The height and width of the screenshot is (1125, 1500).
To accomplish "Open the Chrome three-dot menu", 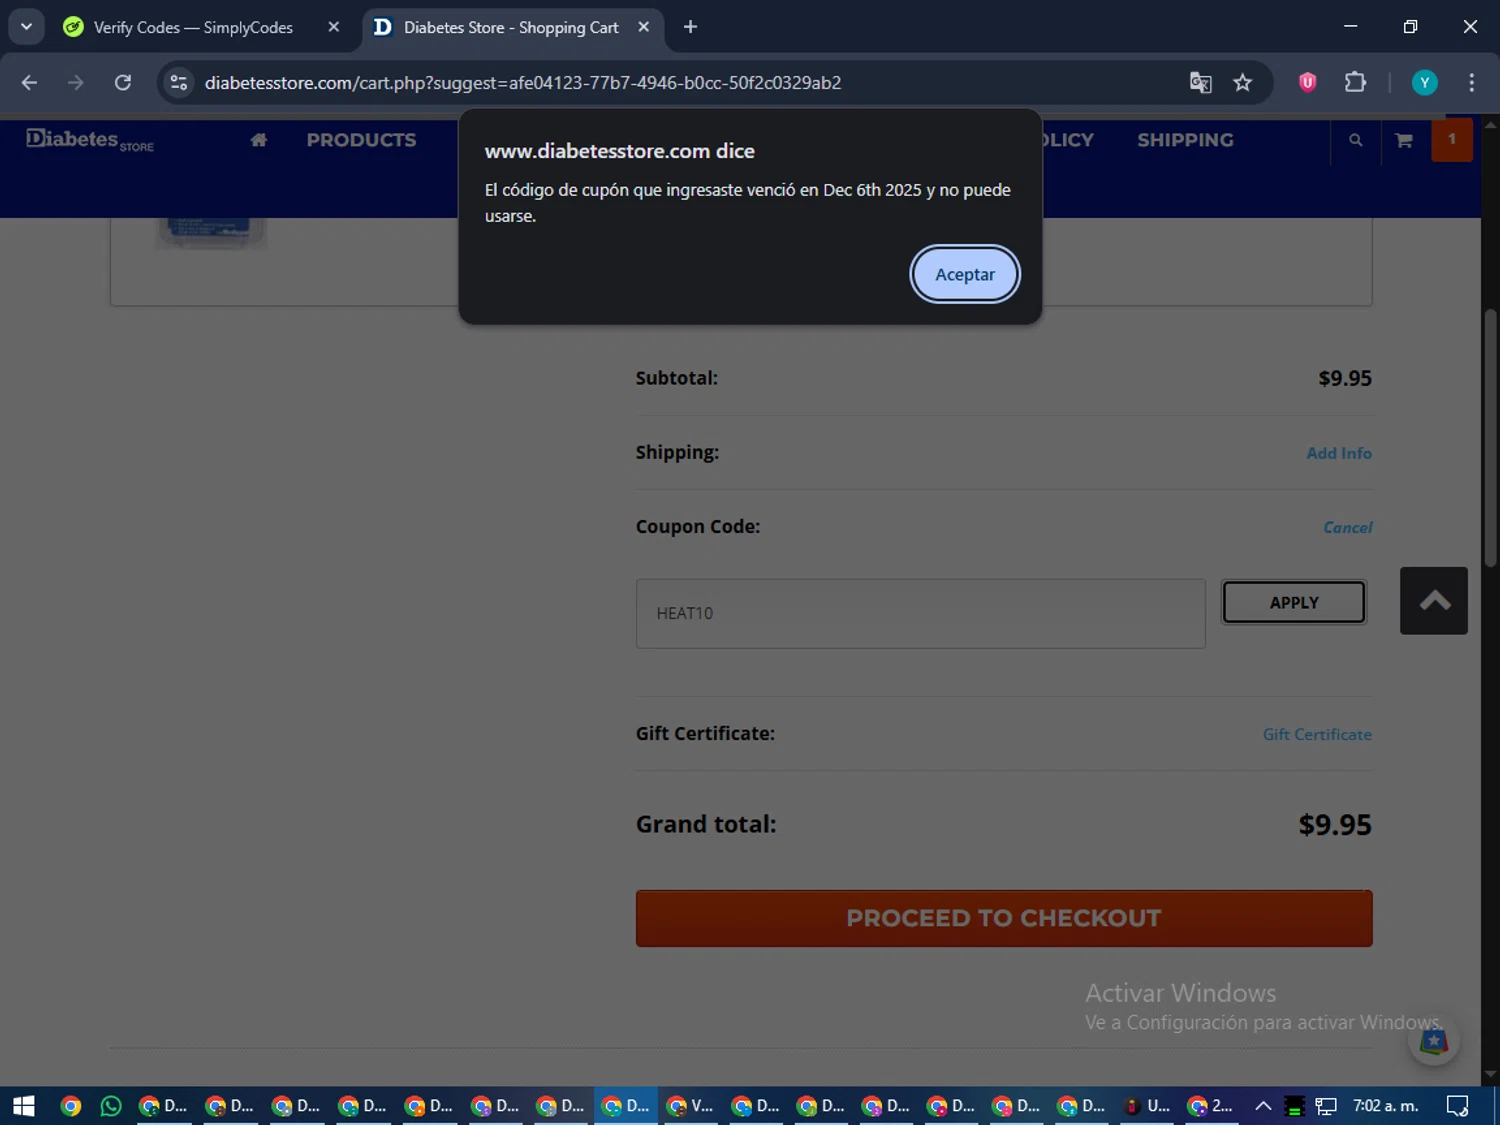I will pos(1471,82).
